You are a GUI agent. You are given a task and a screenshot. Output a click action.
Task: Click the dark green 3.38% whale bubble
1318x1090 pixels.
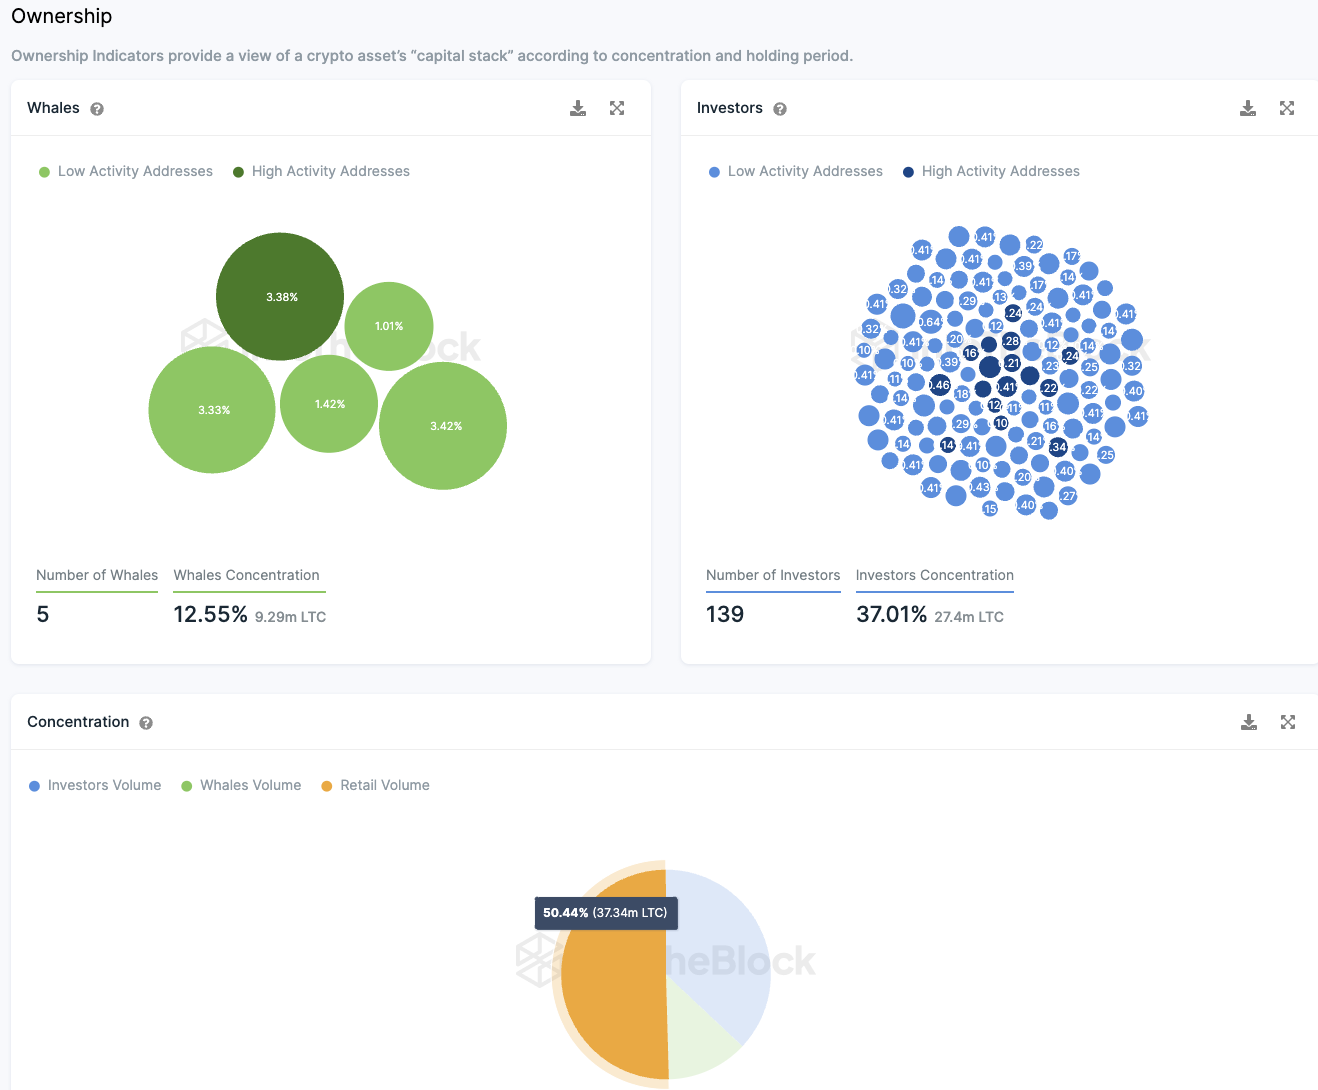[x=280, y=297]
